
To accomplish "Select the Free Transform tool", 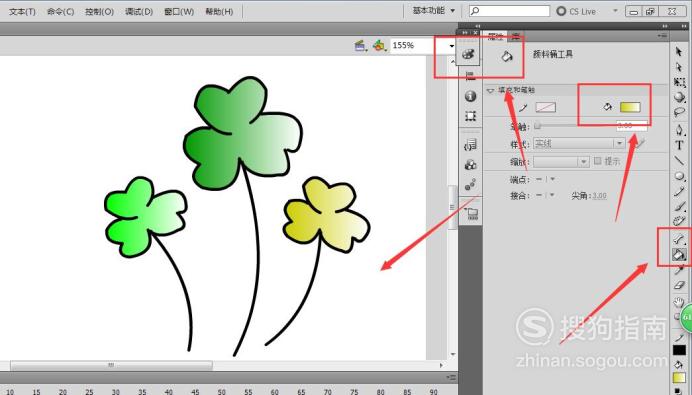I will (x=679, y=82).
